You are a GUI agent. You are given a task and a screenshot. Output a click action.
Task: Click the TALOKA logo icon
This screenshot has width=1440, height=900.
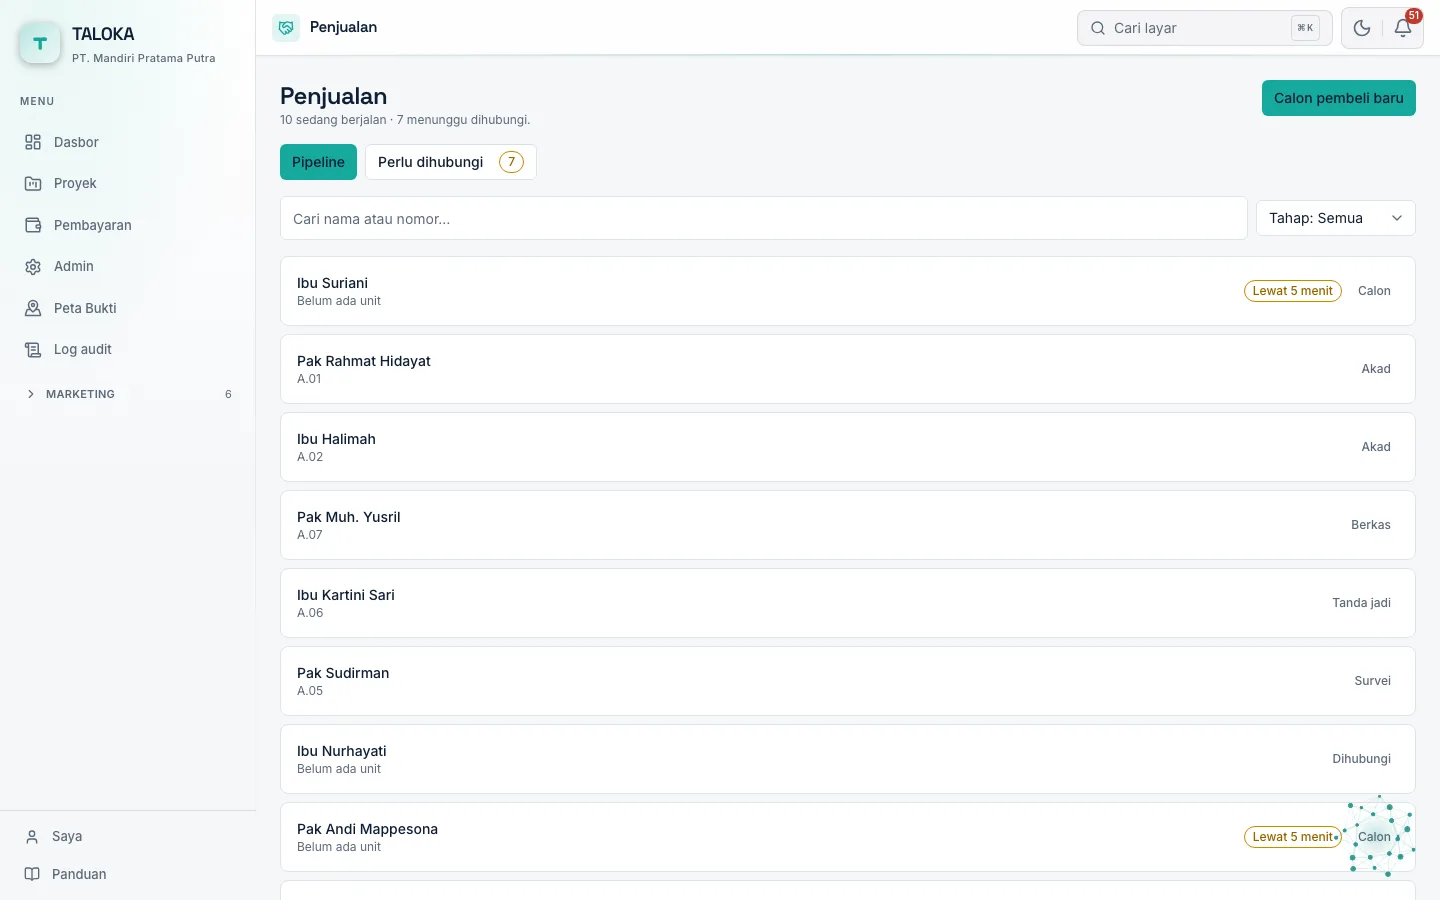tap(40, 43)
